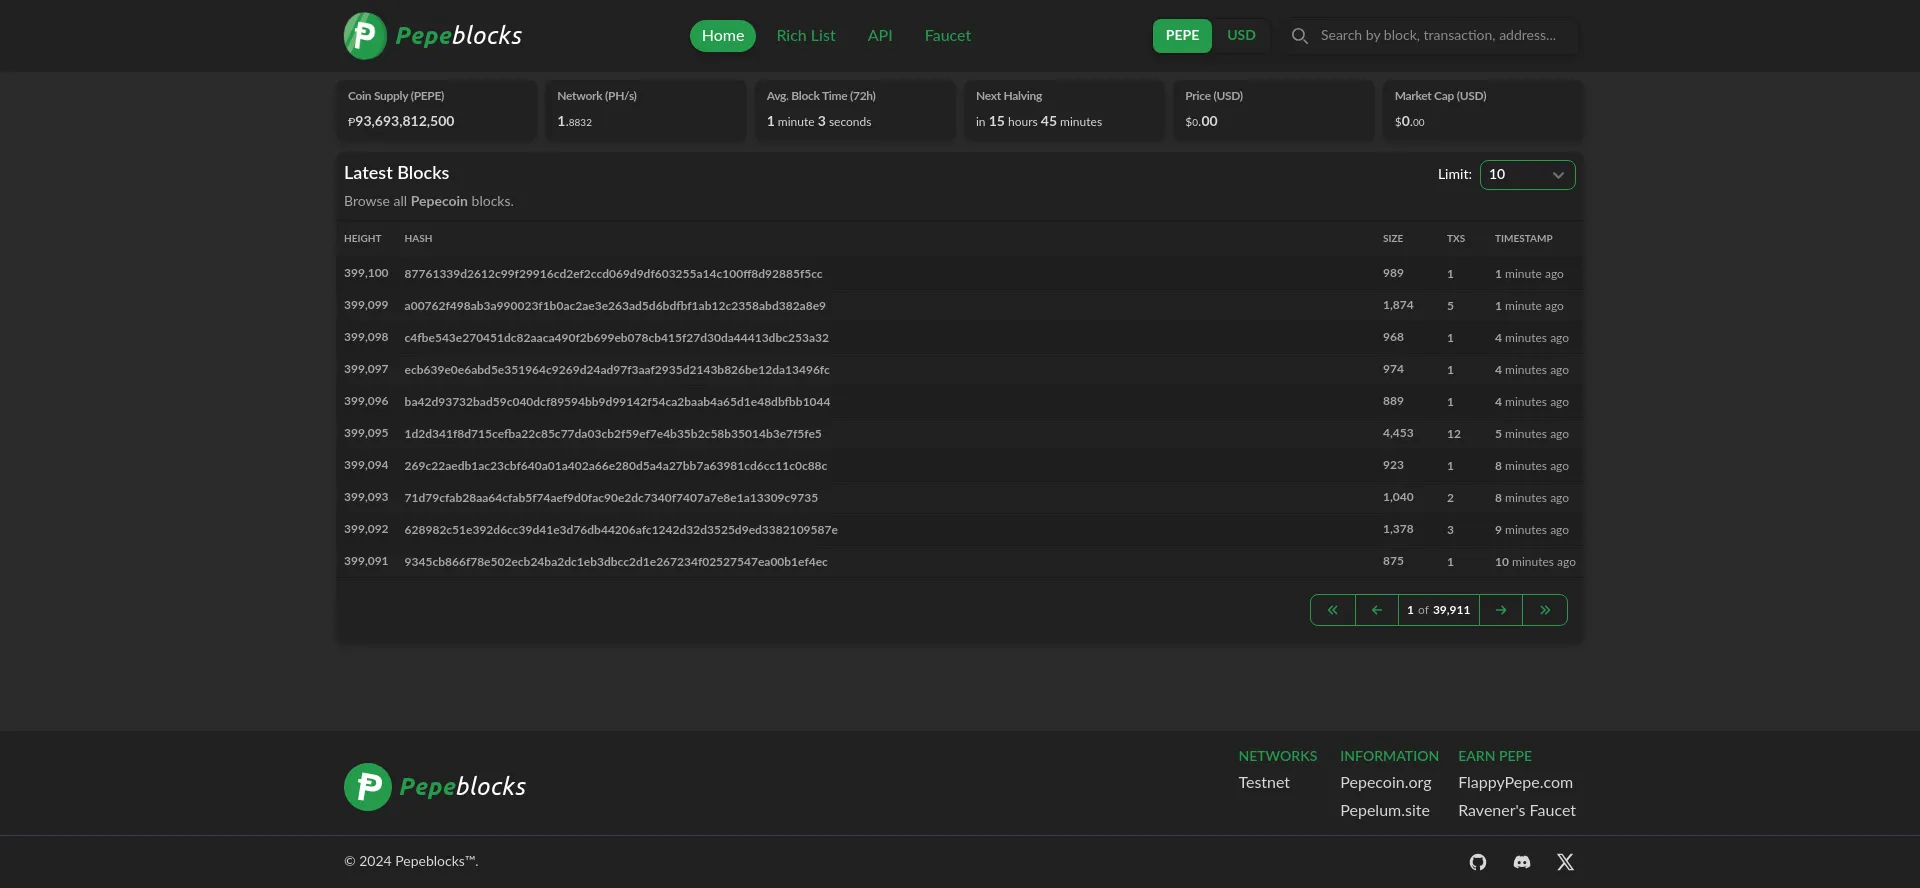Switch currency display to PEPE
Screen dimensions: 1920x888
coord(1182,36)
